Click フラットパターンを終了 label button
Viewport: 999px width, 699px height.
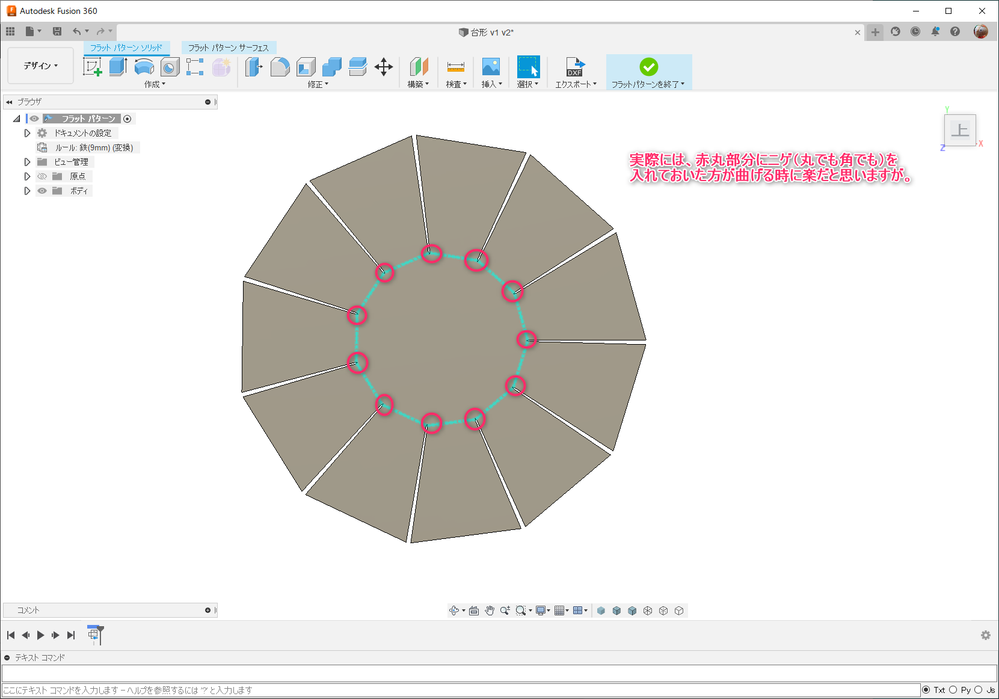(648, 84)
